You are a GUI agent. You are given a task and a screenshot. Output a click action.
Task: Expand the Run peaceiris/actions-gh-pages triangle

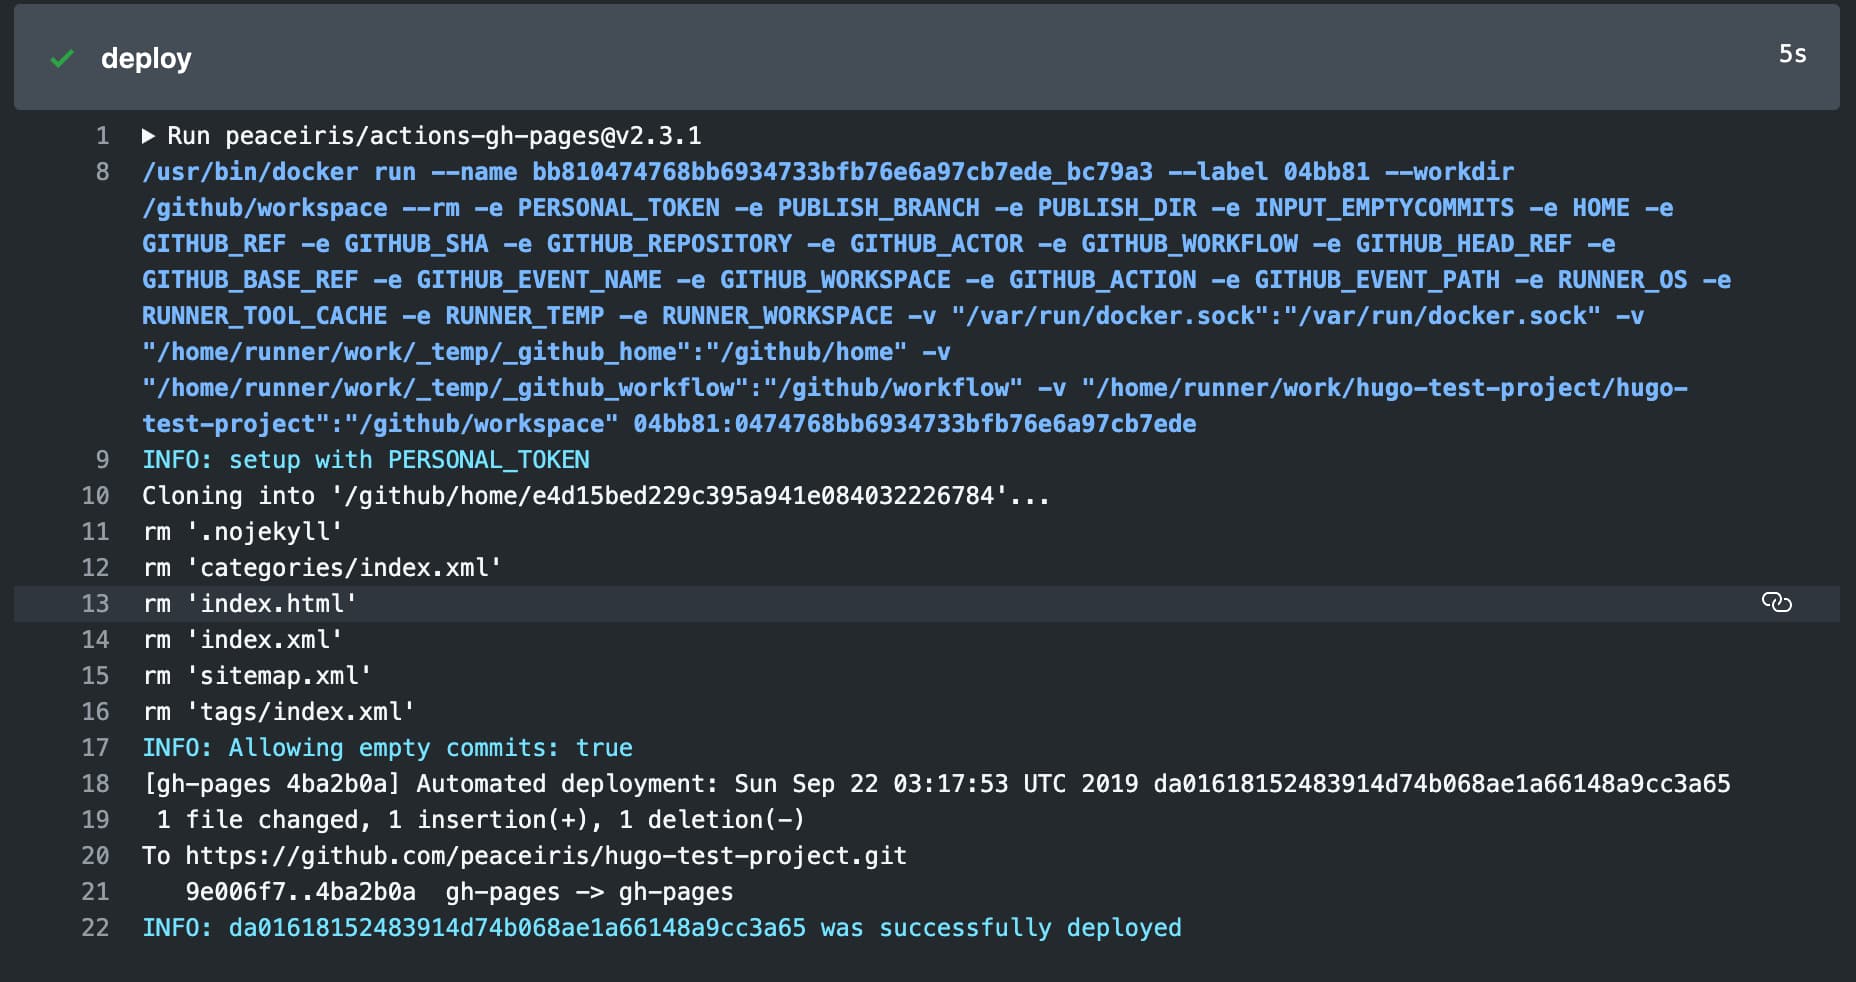(148, 136)
